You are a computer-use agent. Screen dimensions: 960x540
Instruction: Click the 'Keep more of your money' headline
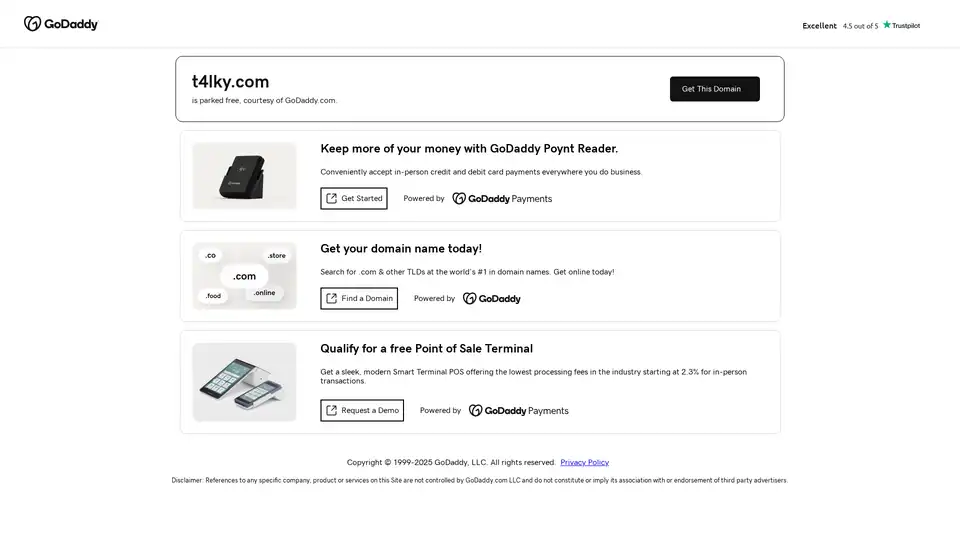click(469, 149)
